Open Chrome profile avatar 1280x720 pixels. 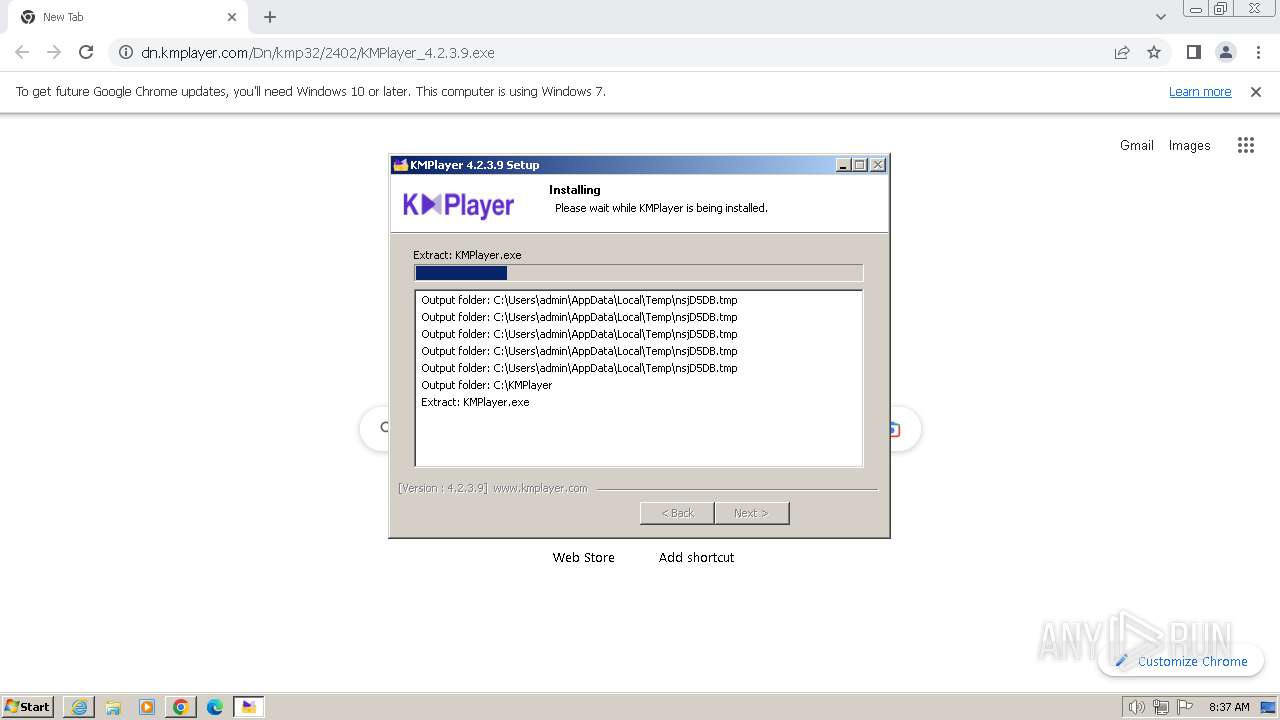click(1225, 52)
